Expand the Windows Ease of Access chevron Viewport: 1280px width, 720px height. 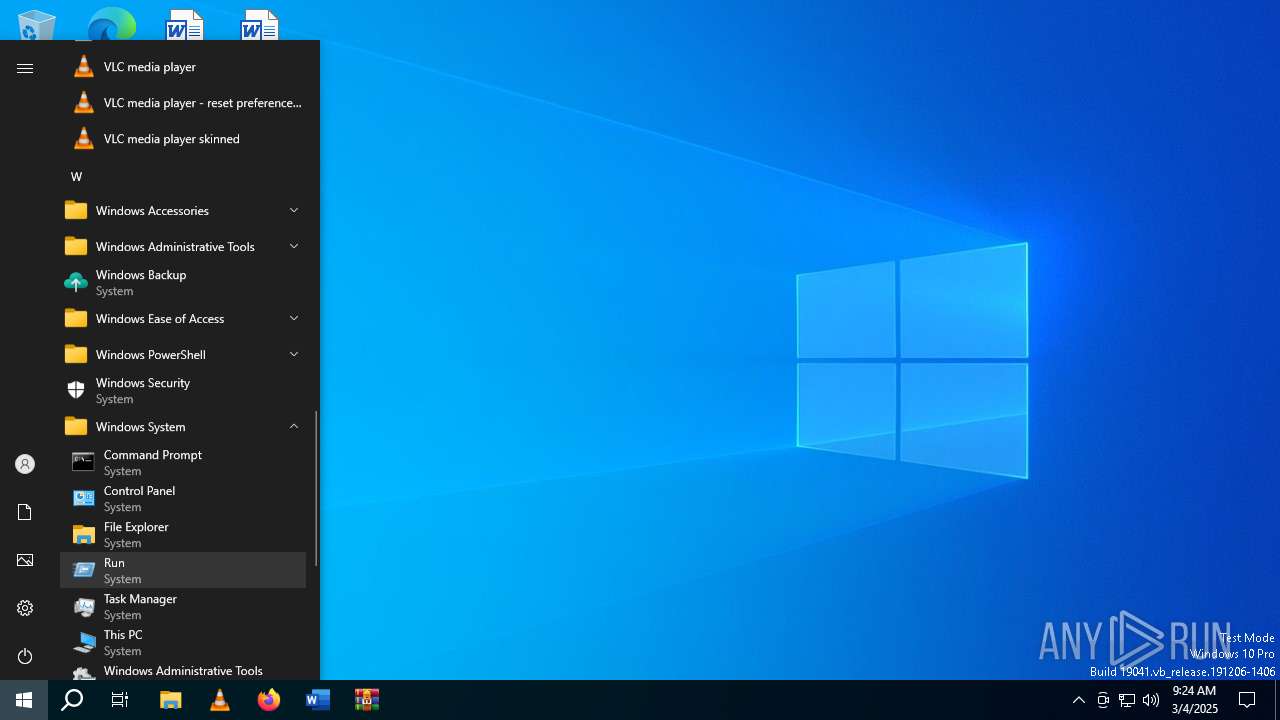tap(294, 318)
